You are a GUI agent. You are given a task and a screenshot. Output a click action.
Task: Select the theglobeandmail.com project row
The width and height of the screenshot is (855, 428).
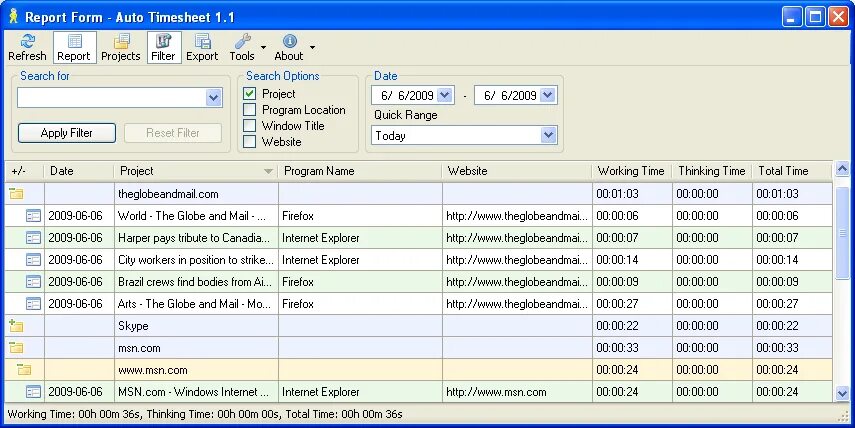tap(419, 194)
